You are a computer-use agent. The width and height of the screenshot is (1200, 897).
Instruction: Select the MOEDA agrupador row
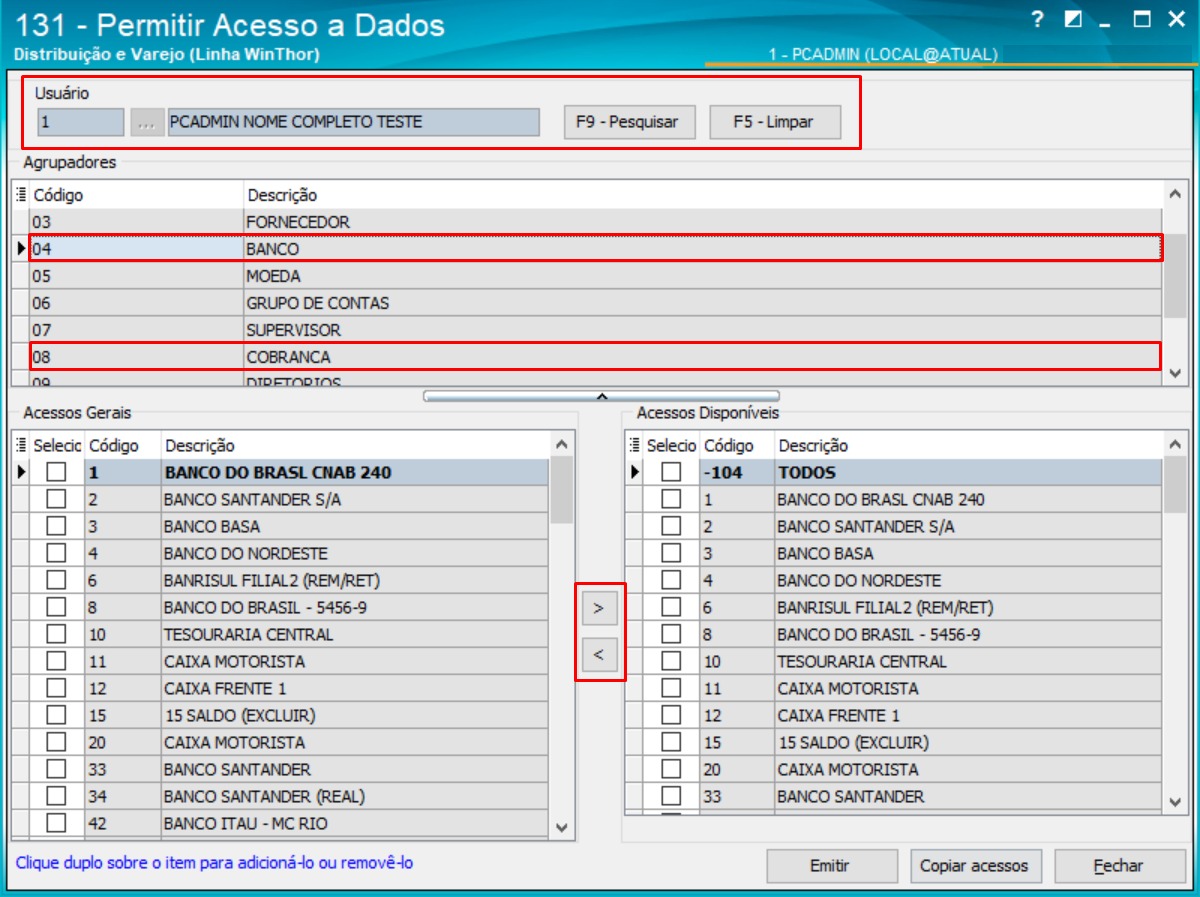pyautogui.click(x=596, y=275)
